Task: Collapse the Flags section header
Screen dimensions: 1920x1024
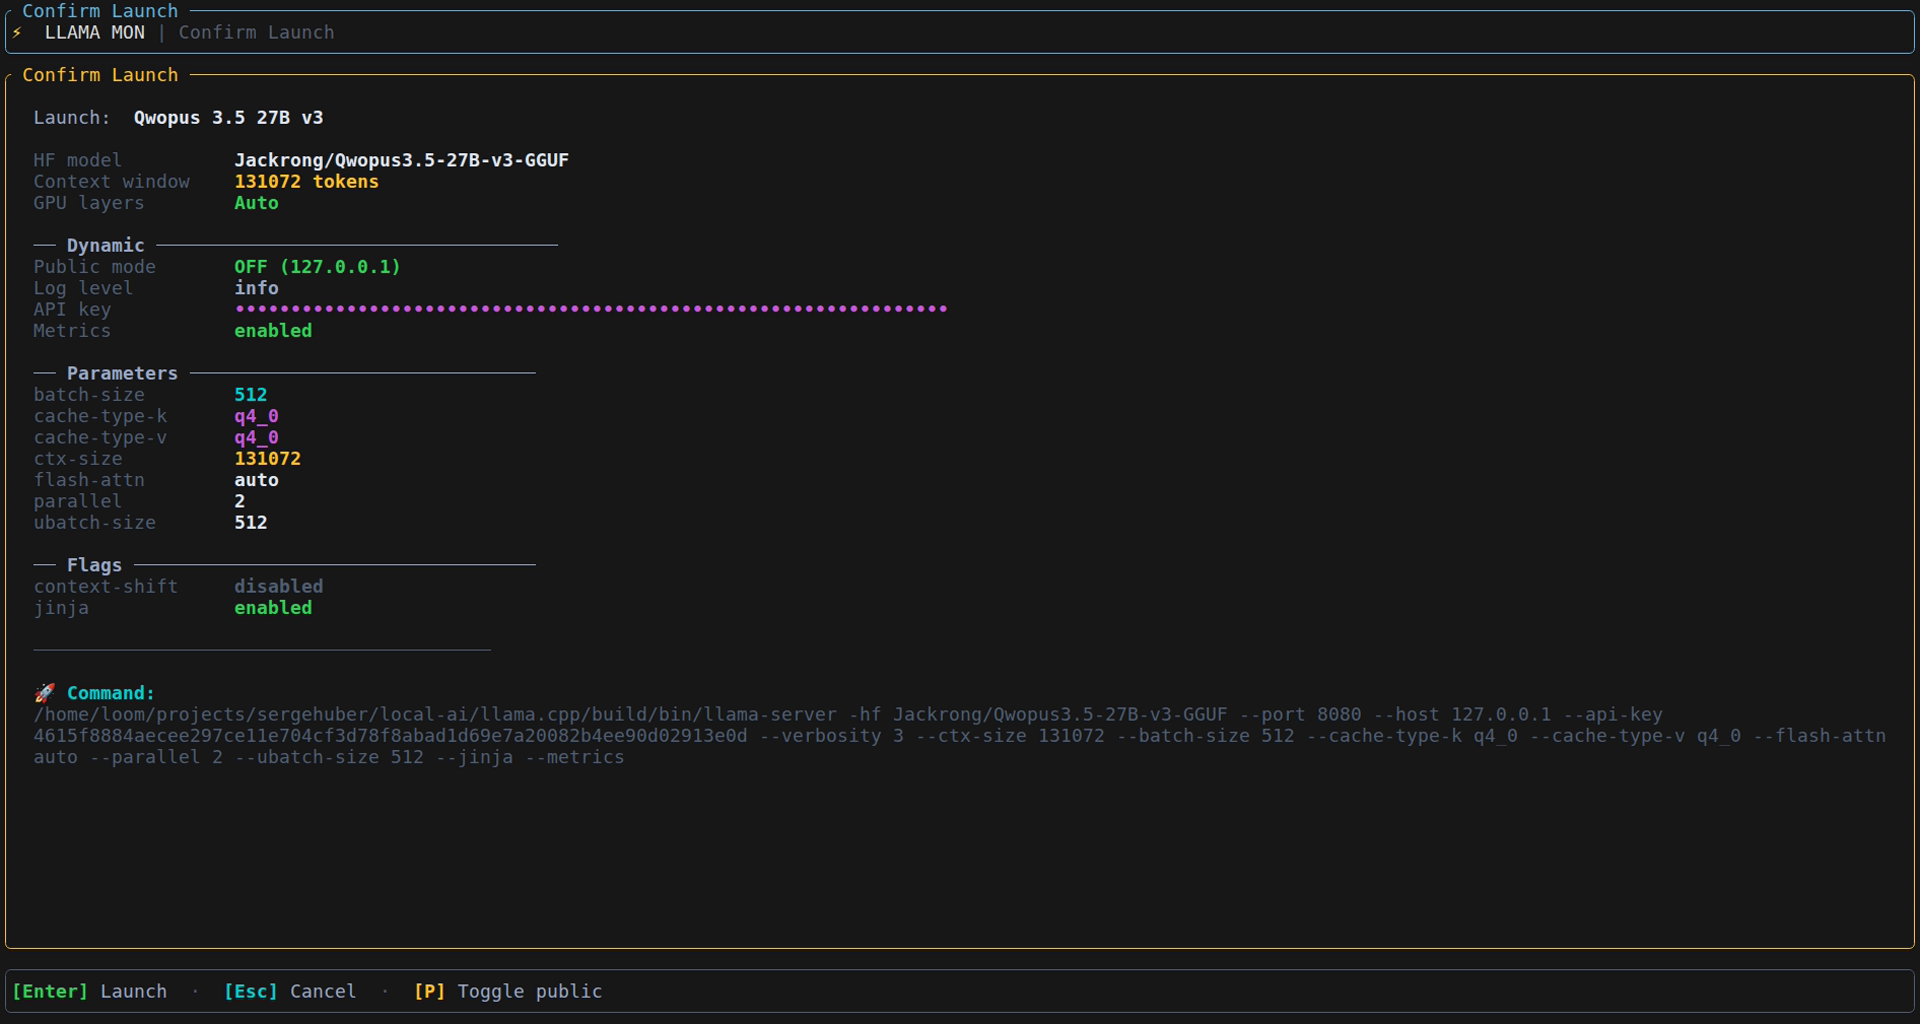Action: 95,565
